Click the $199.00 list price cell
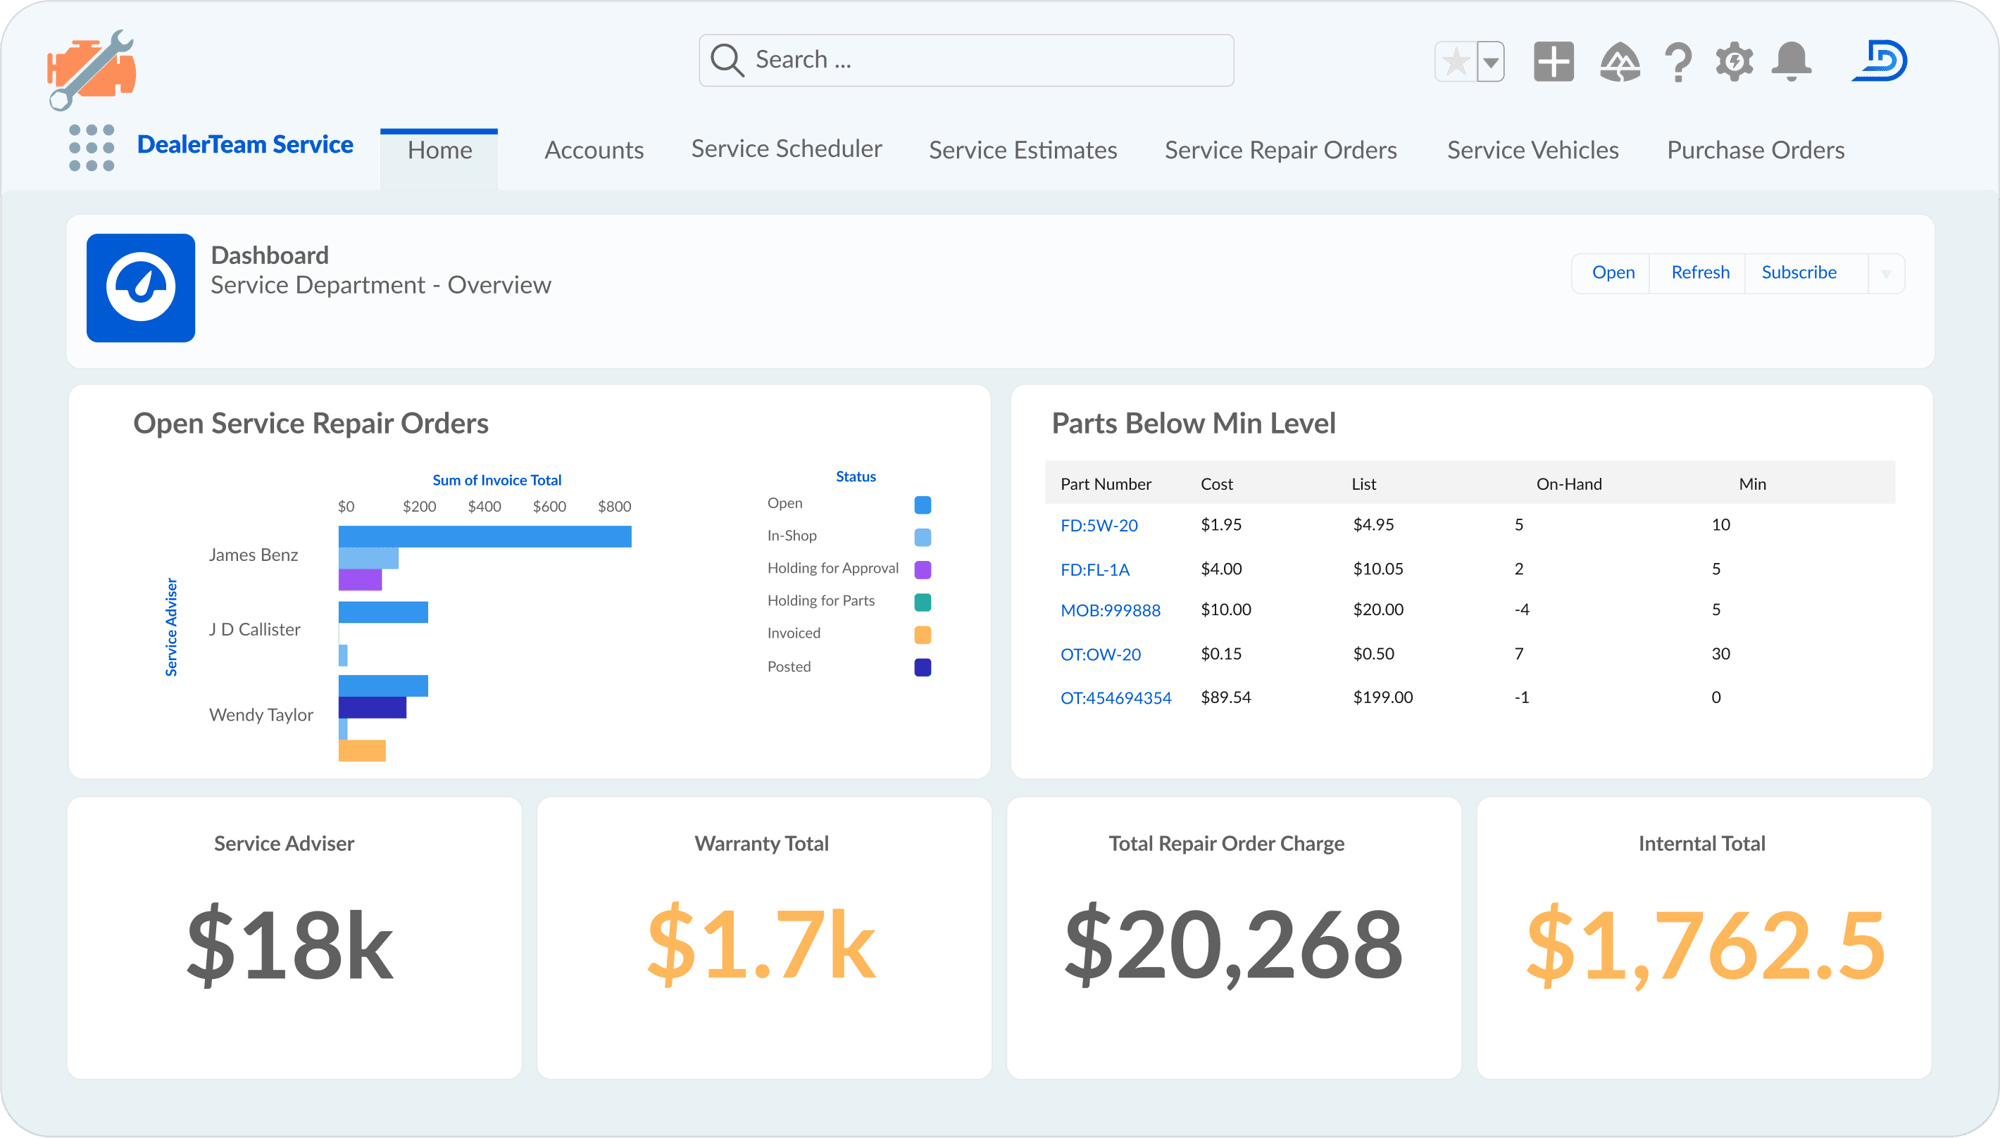The height and width of the screenshot is (1138, 2000). pyautogui.click(x=1383, y=697)
